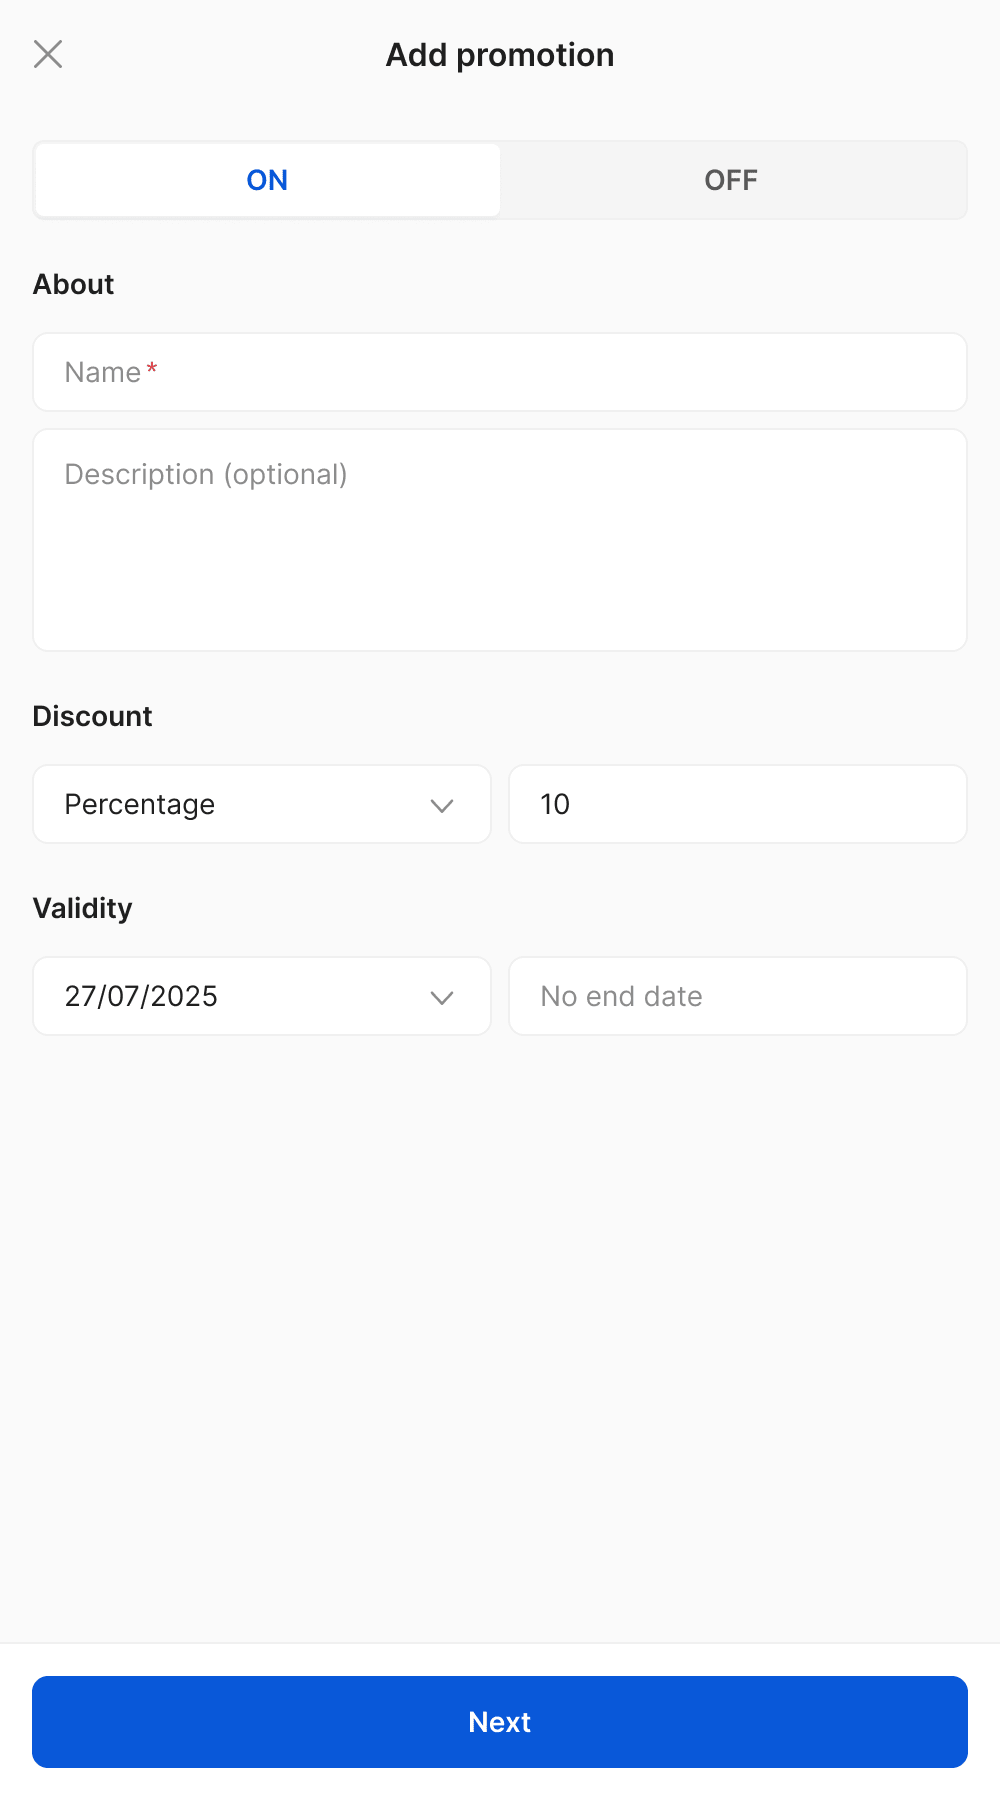Click the Validity section heading
This screenshot has width=1000, height=1800.
pos(83,908)
